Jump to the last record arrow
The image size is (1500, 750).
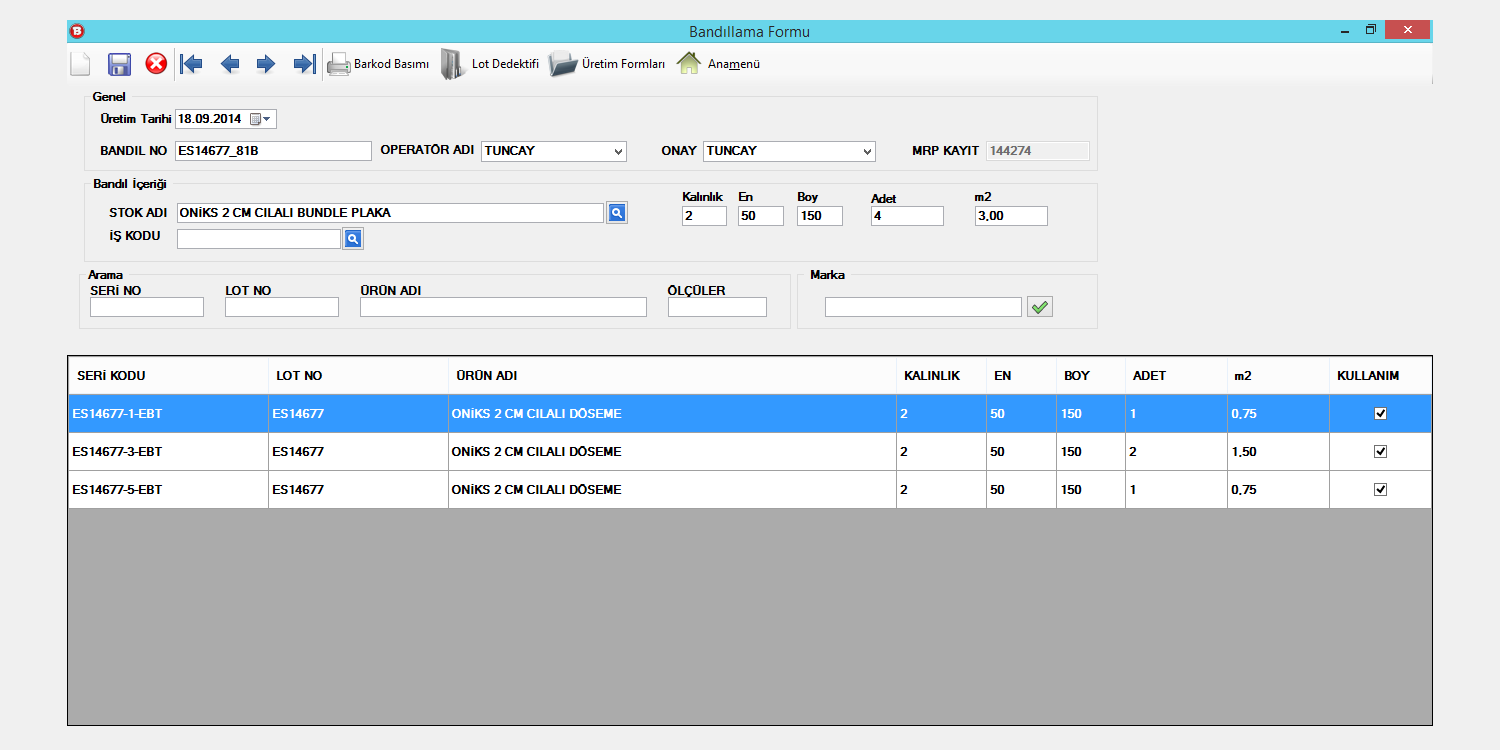coord(304,64)
